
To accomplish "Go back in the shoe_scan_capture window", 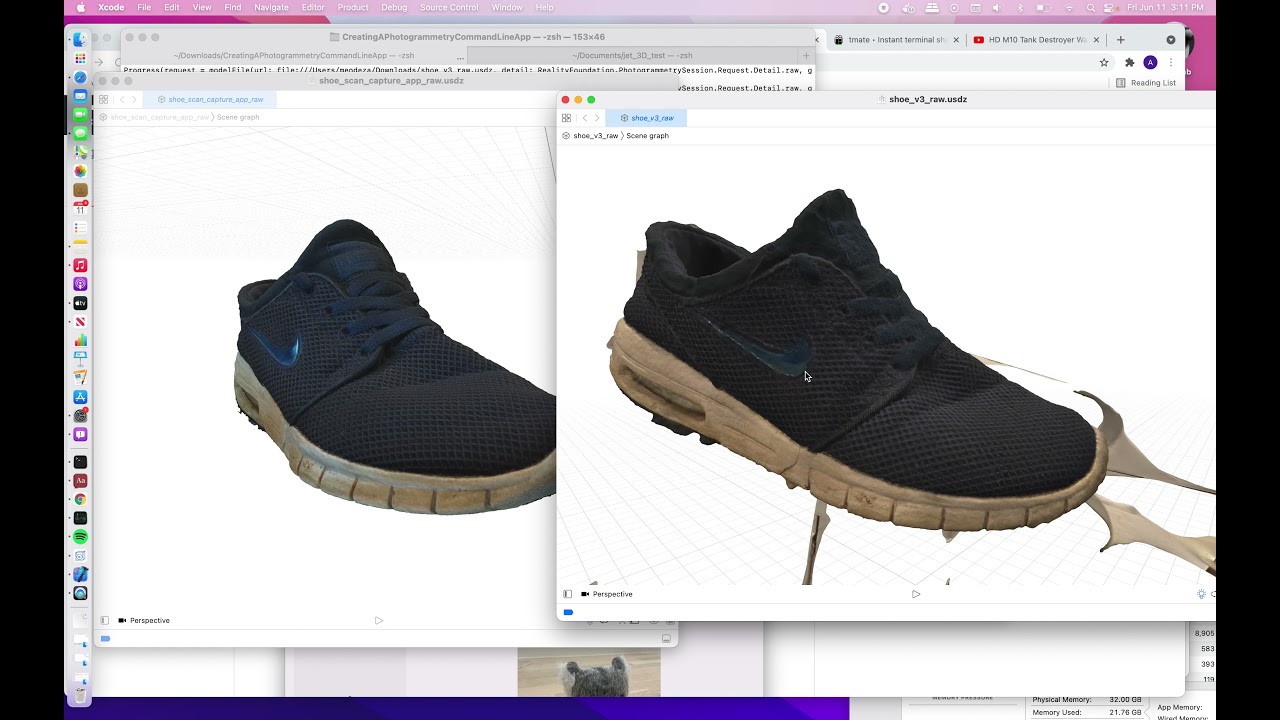I will coord(122,100).
